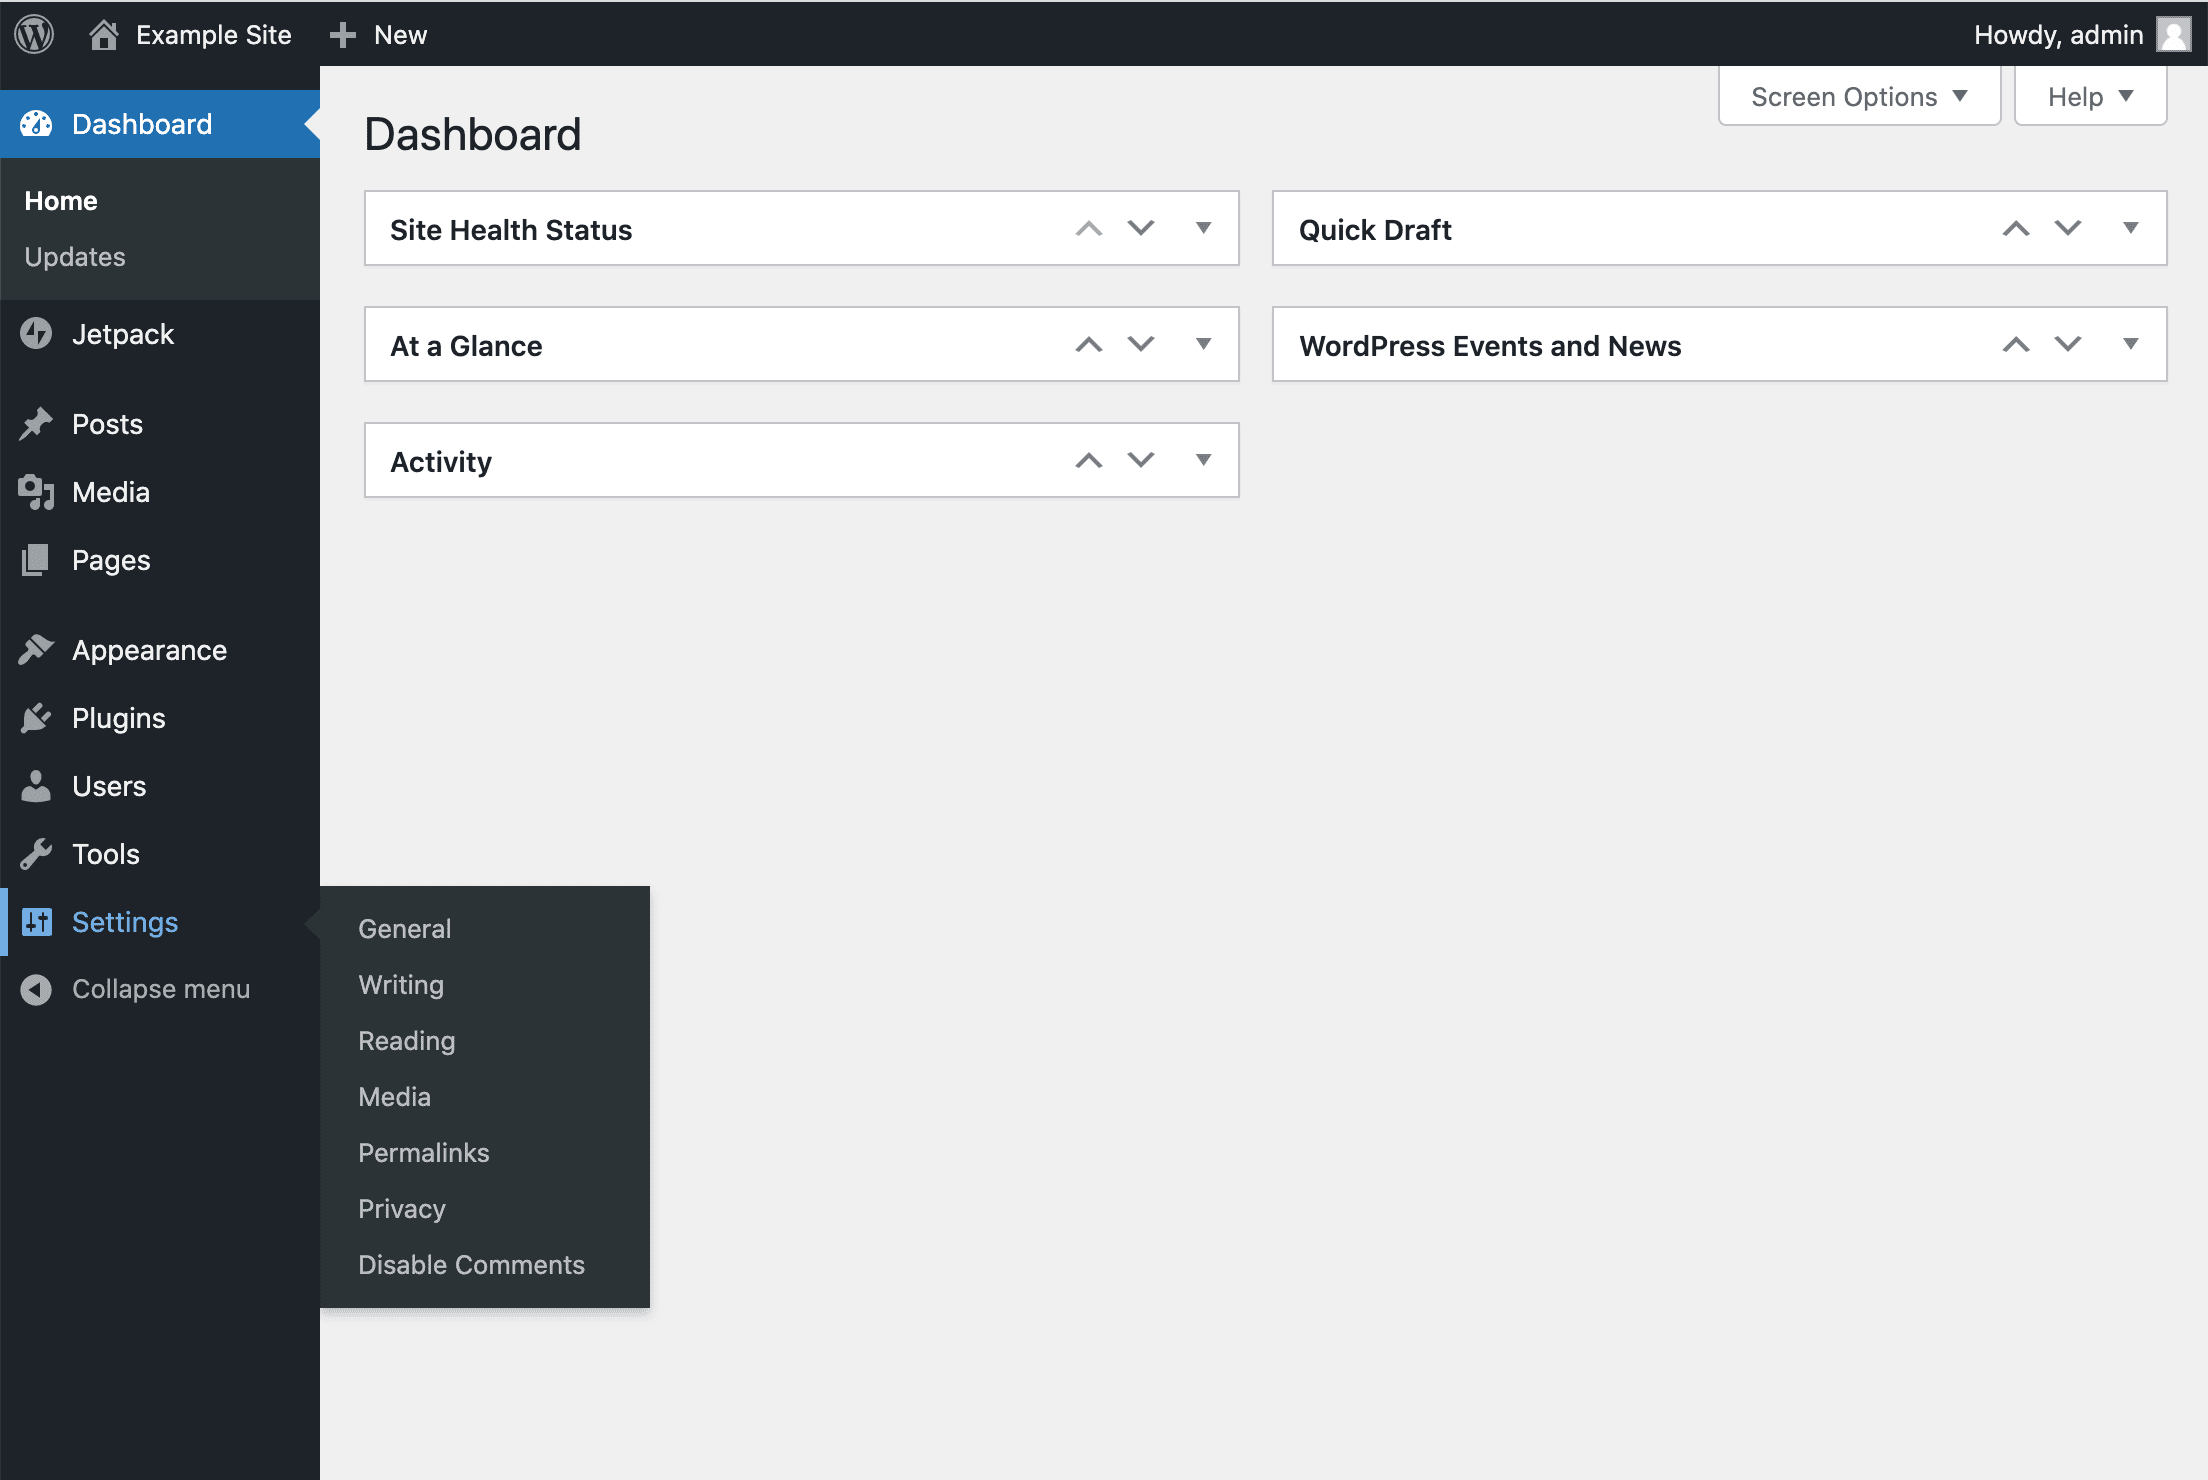The width and height of the screenshot is (2208, 1480).
Task: Select the Users icon in sidebar
Action: click(36, 786)
